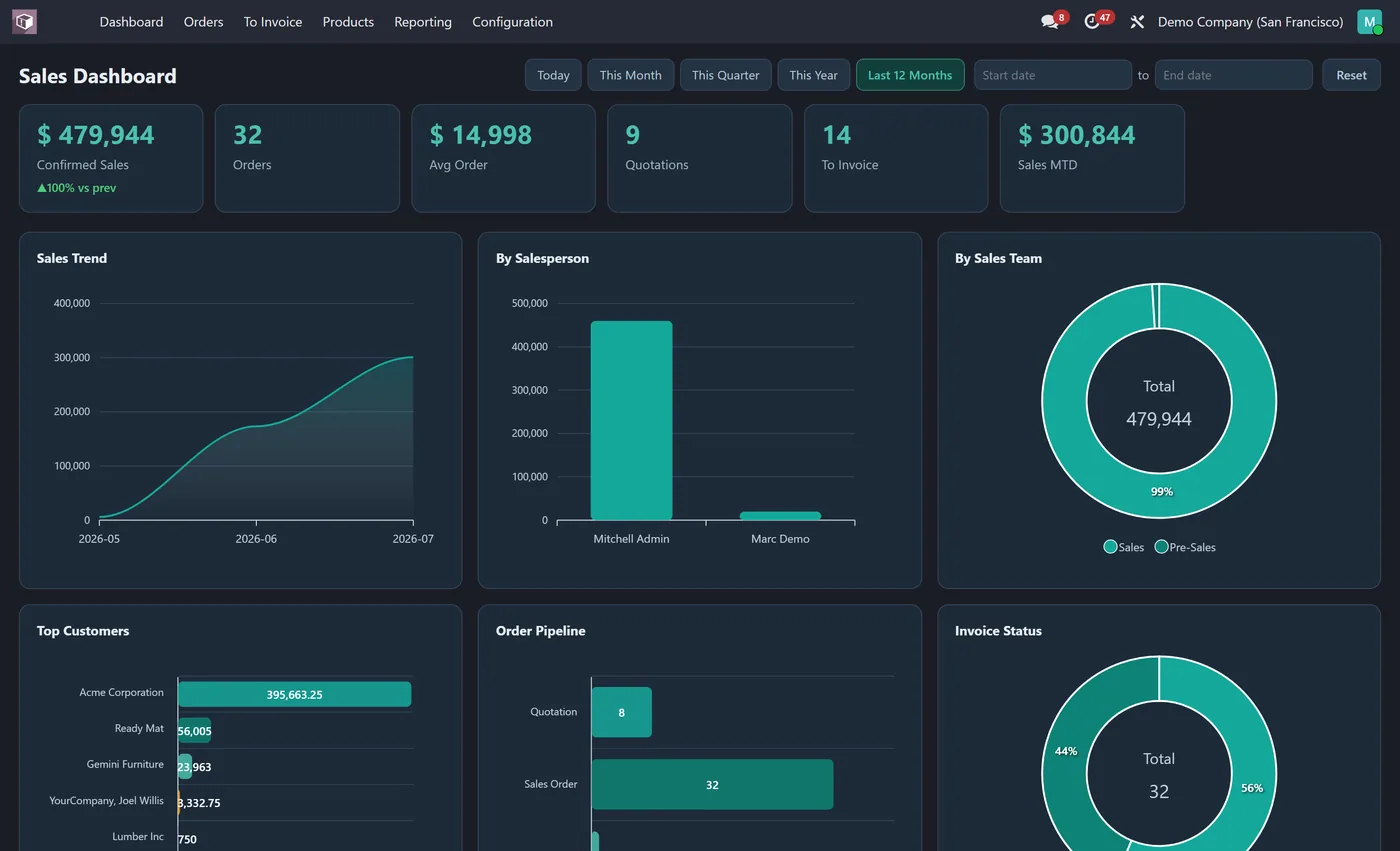Click the Sales Trend heading

[72, 258]
